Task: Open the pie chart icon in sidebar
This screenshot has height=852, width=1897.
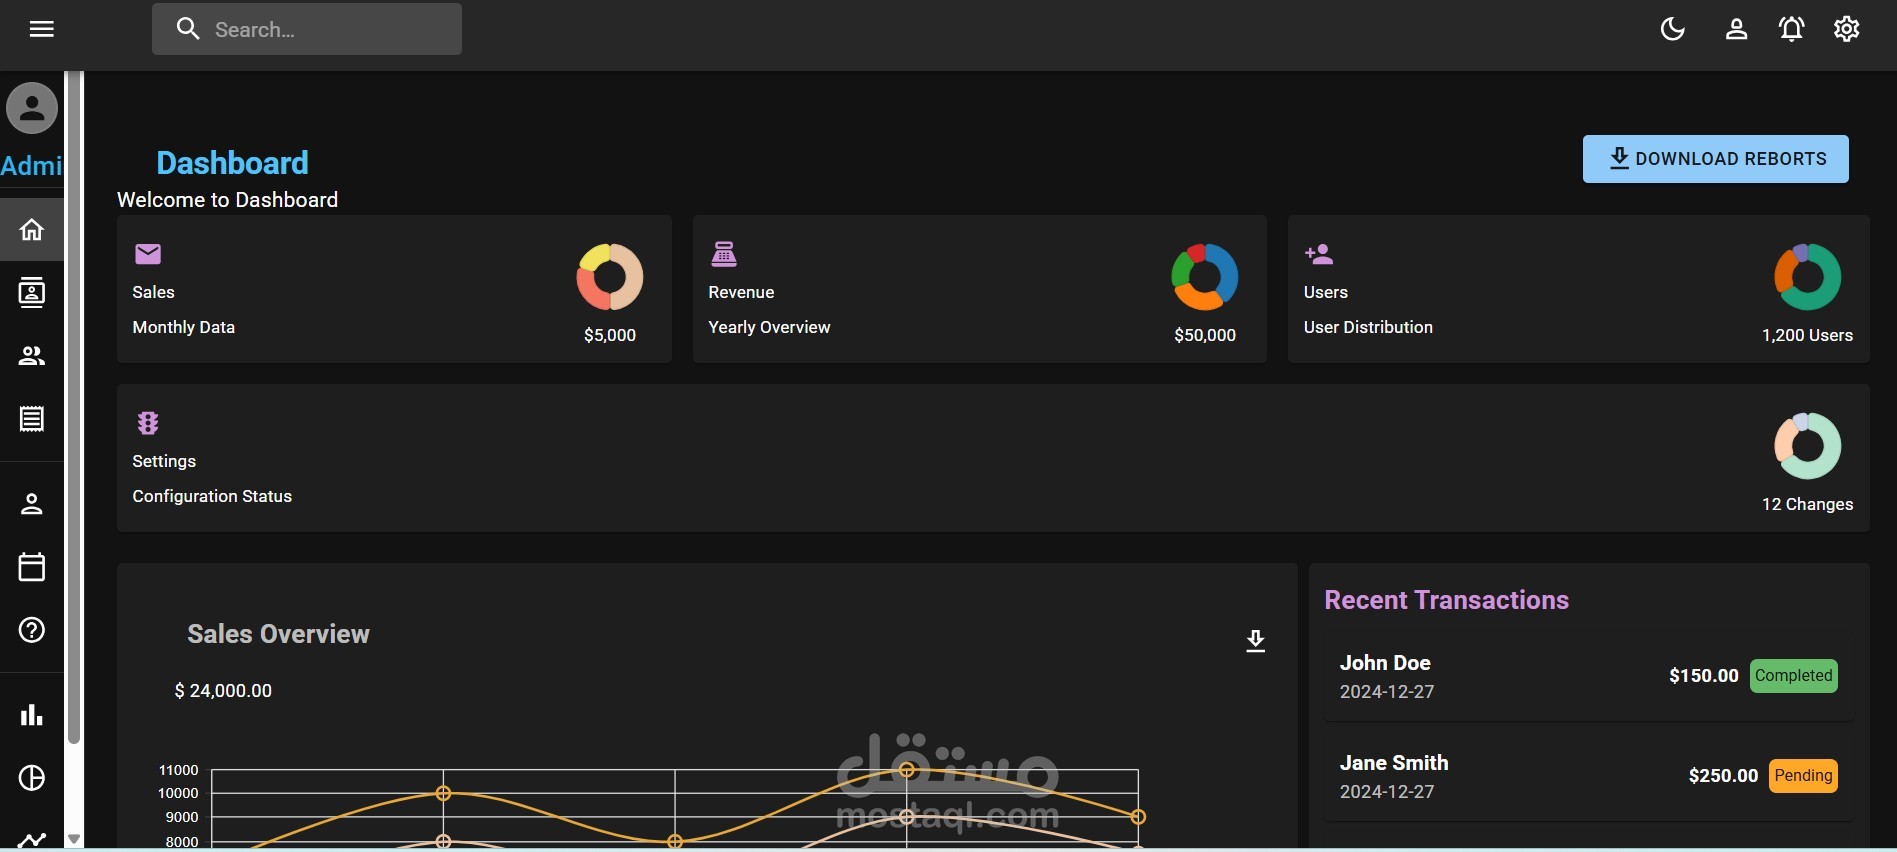Action: point(32,778)
